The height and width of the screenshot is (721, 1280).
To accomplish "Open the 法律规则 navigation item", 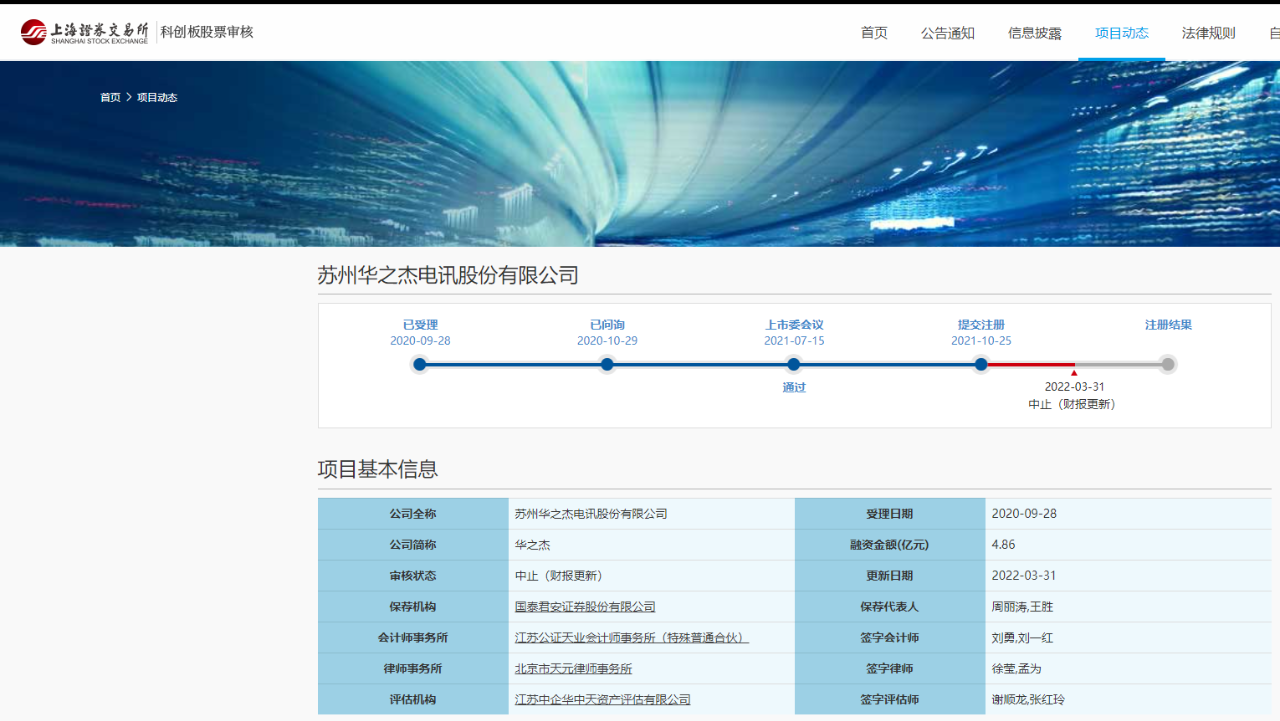I will pos(1208,33).
